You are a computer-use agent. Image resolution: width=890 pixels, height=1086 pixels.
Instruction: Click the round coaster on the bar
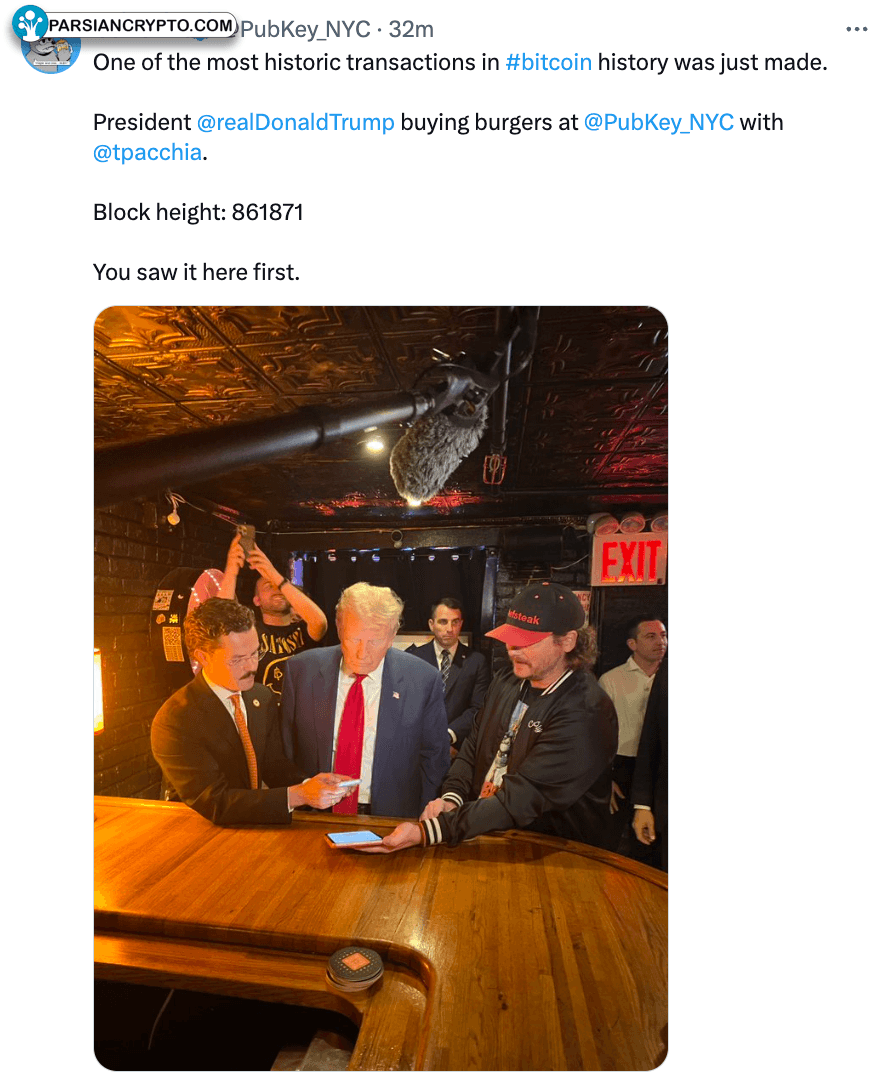(355, 965)
